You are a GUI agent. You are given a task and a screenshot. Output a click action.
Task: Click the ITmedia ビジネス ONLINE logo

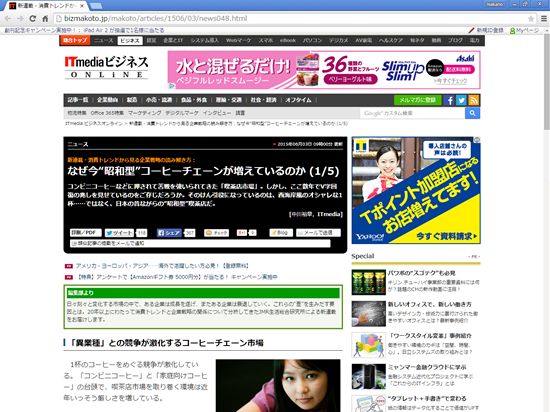[106, 67]
